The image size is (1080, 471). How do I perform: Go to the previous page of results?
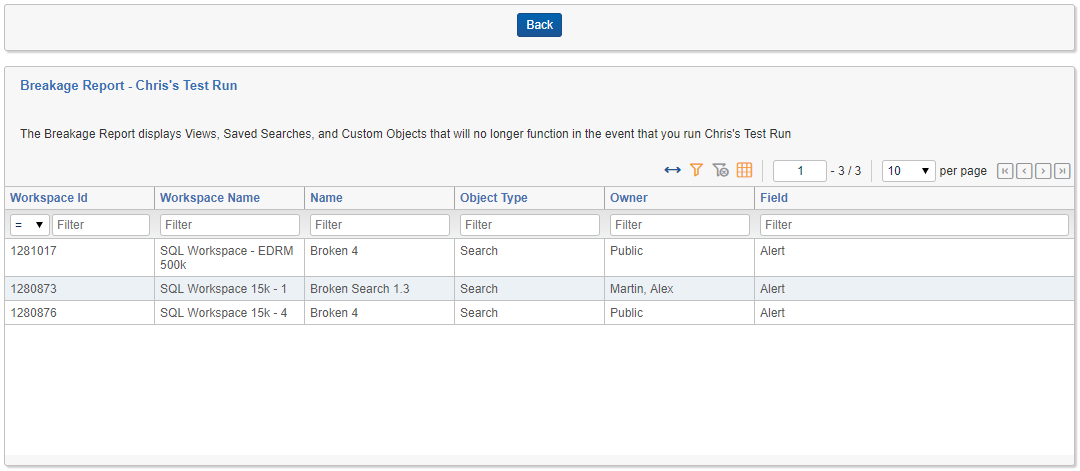1024,171
